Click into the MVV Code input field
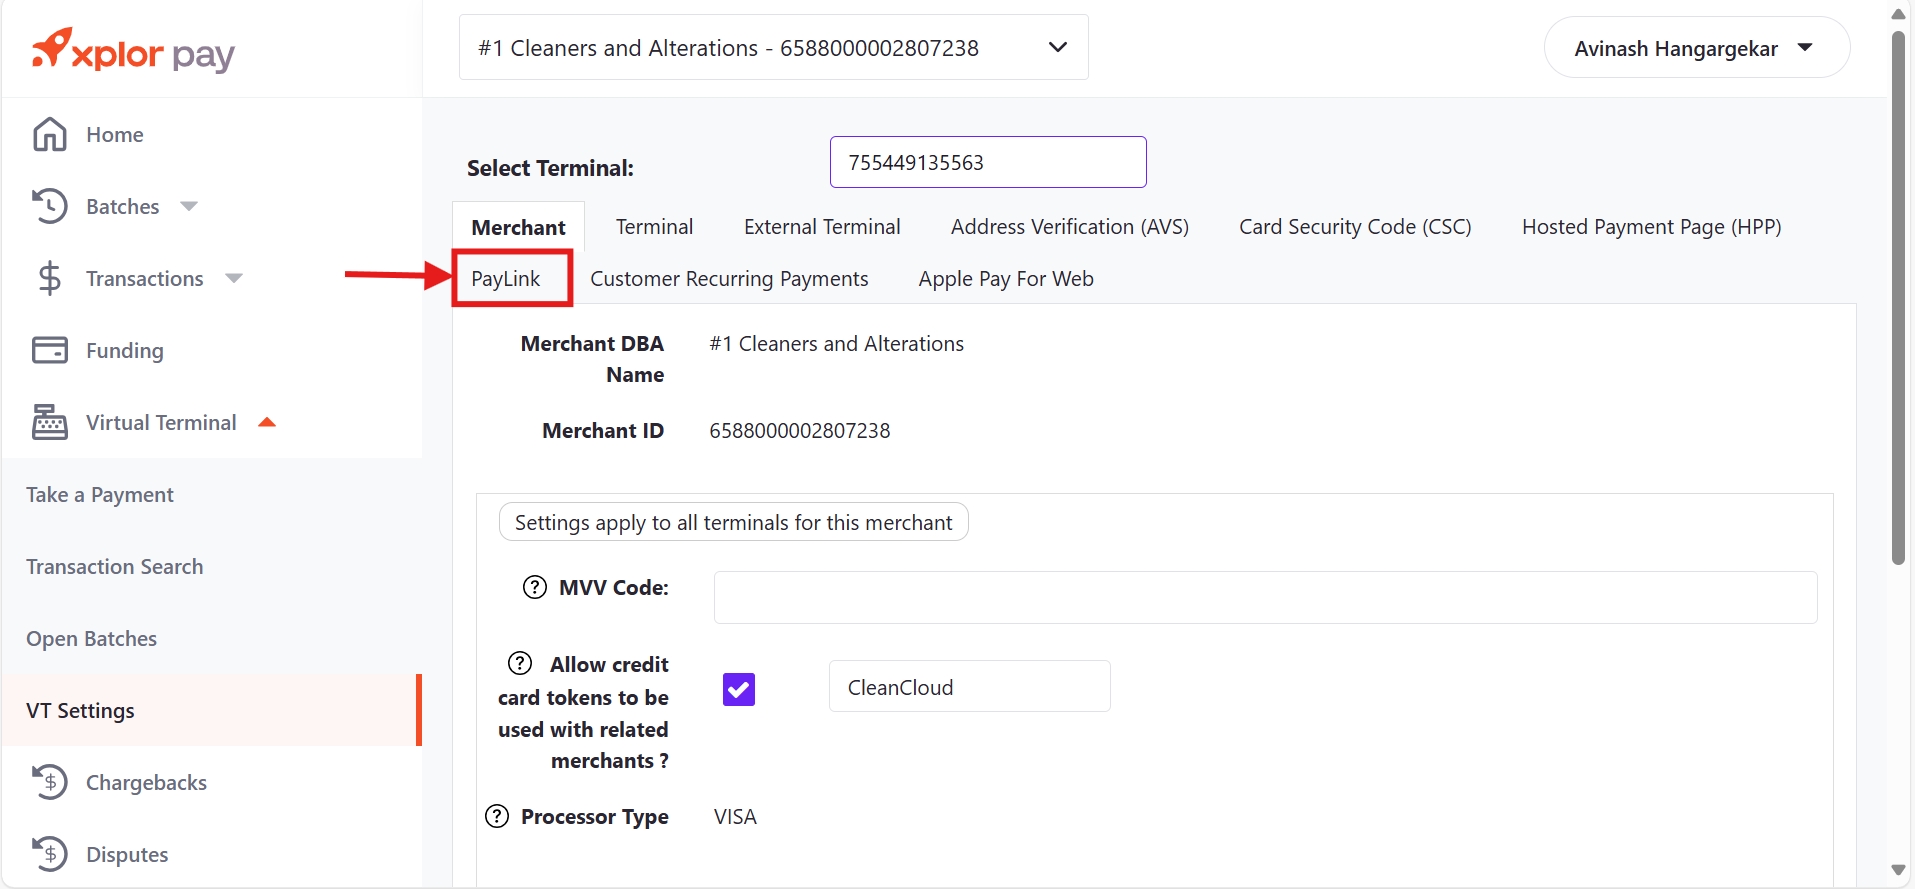 click(x=1265, y=597)
